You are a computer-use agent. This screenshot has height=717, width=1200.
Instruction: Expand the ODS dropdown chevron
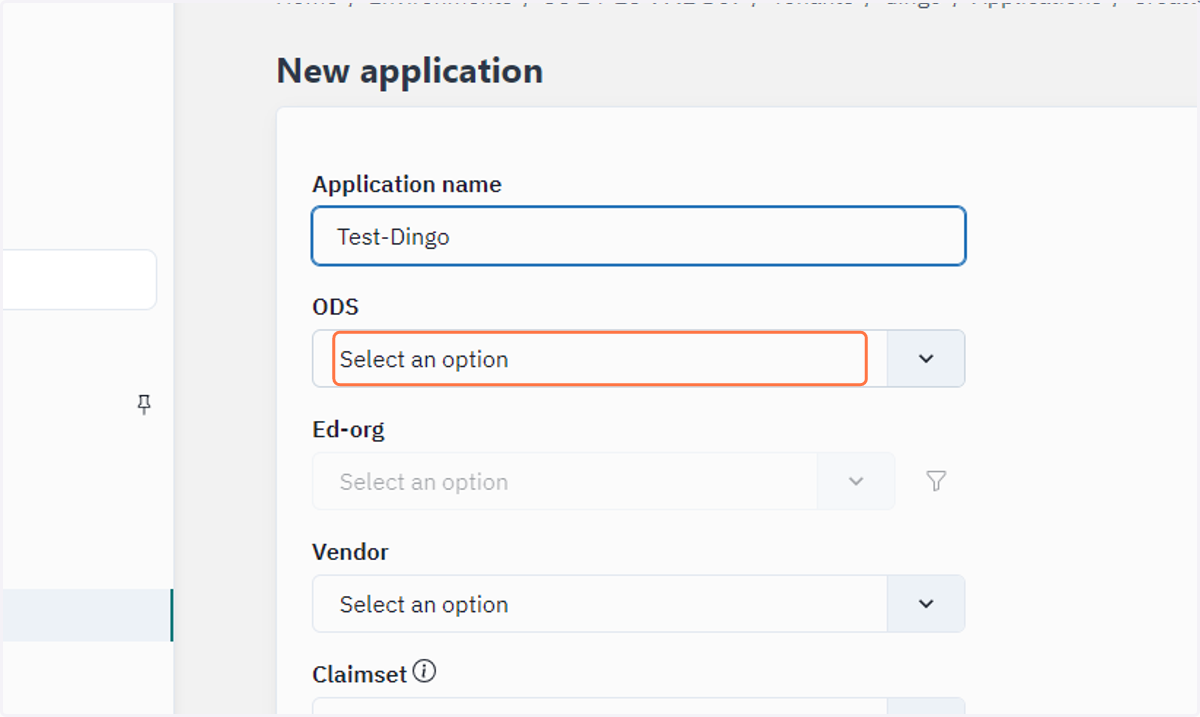tap(926, 359)
